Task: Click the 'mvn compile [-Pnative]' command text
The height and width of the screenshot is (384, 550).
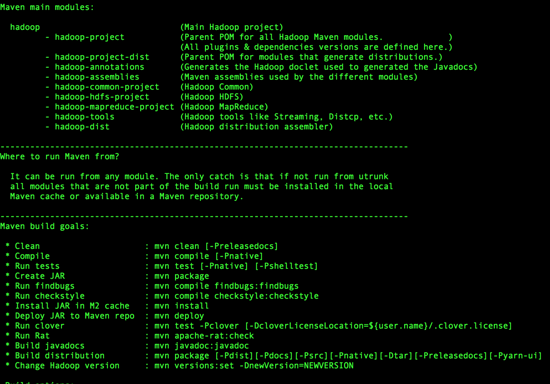Action: point(209,256)
